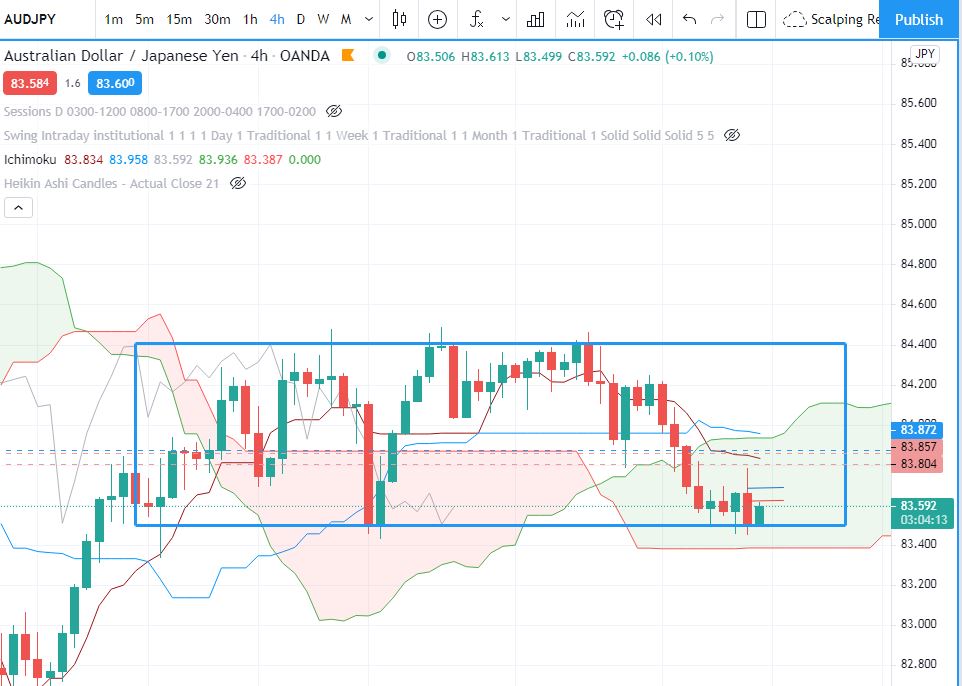Click the Ichimoku value 83.834
Viewport: 962px width, 686px height.
coord(83,160)
